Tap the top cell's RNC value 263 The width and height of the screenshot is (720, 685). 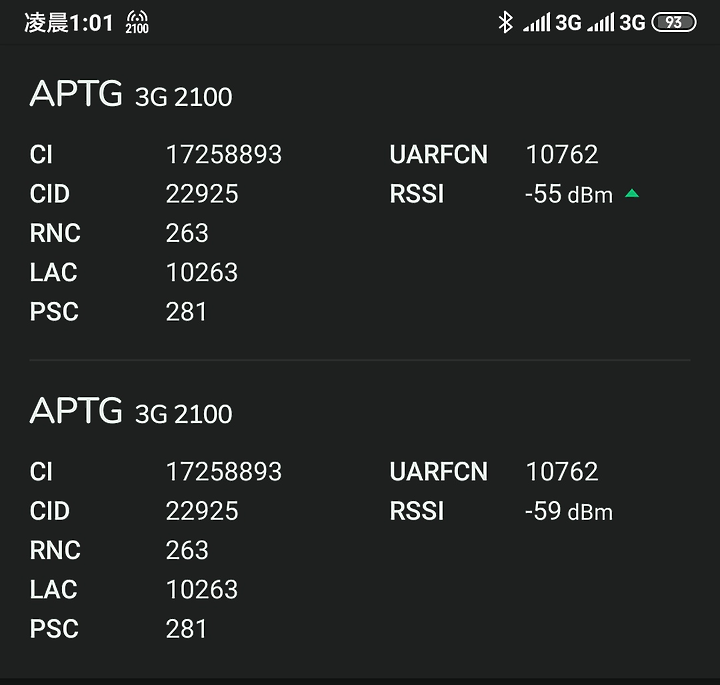coord(187,233)
